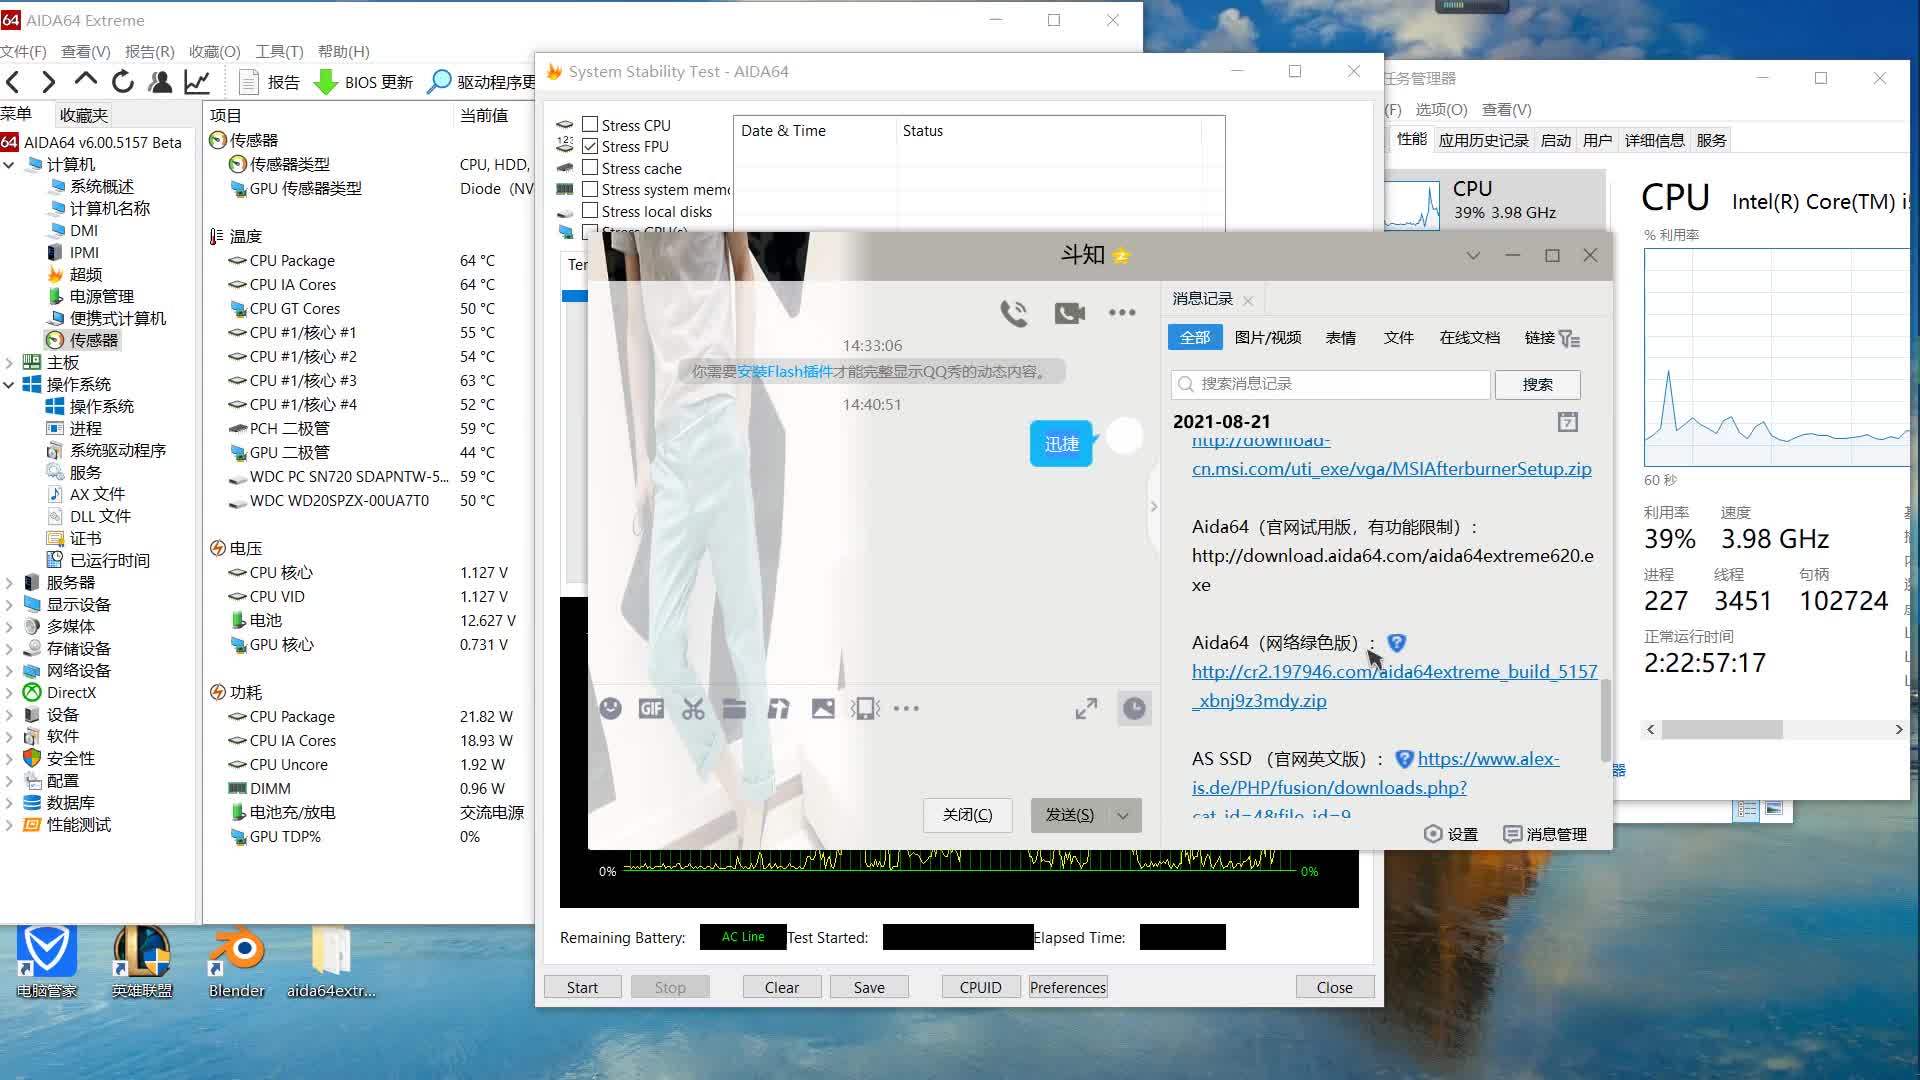Click the screen shake icon in chat
Viewport: 1920px width, 1080px height.
pos(866,708)
